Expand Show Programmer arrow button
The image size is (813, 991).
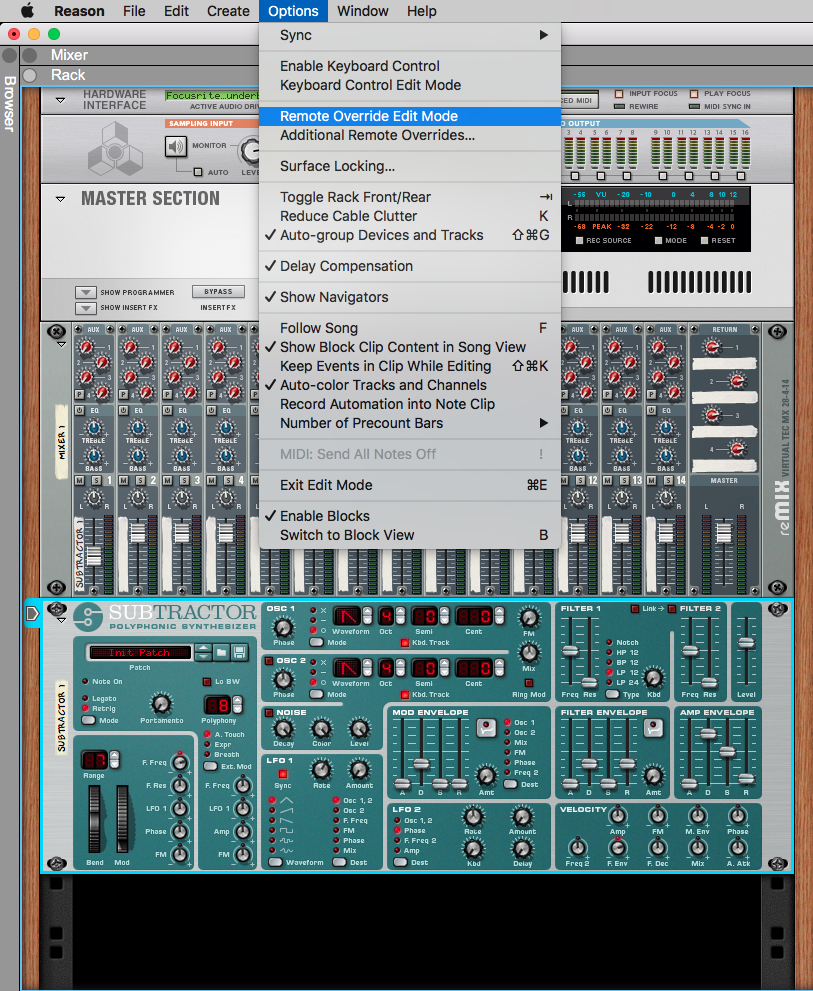click(x=85, y=293)
